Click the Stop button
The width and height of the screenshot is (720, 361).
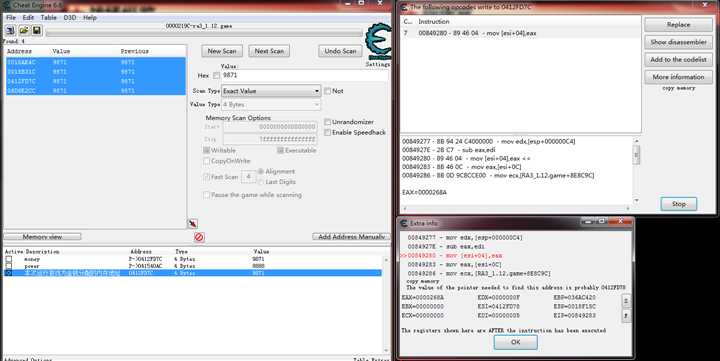click(x=679, y=204)
